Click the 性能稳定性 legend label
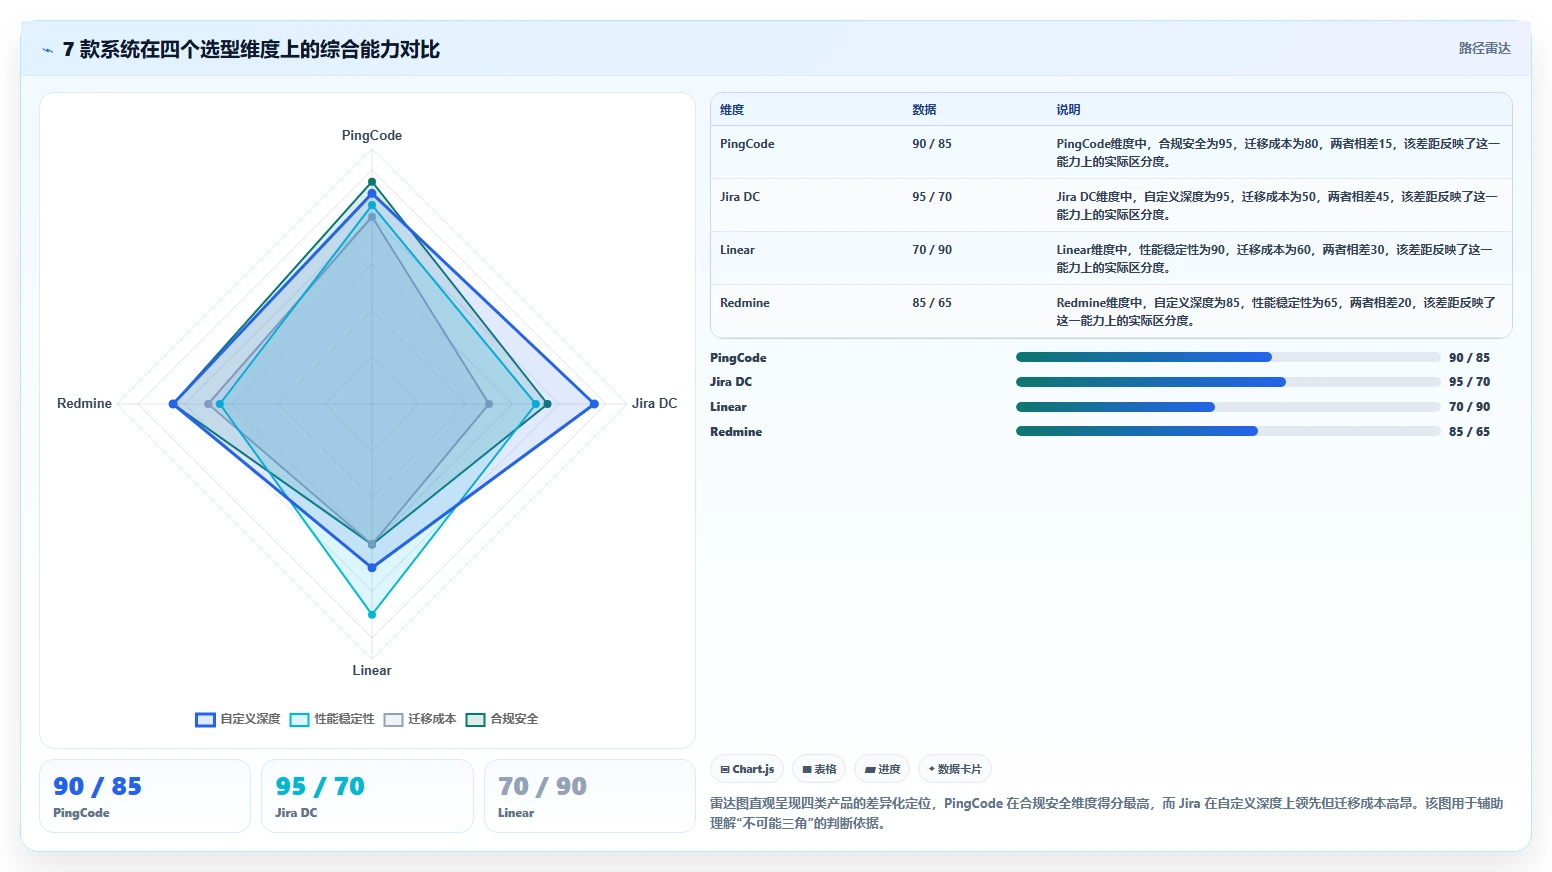The height and width of the screenshot is (872, 1552). pyautogui.click(x=344, y=719)
